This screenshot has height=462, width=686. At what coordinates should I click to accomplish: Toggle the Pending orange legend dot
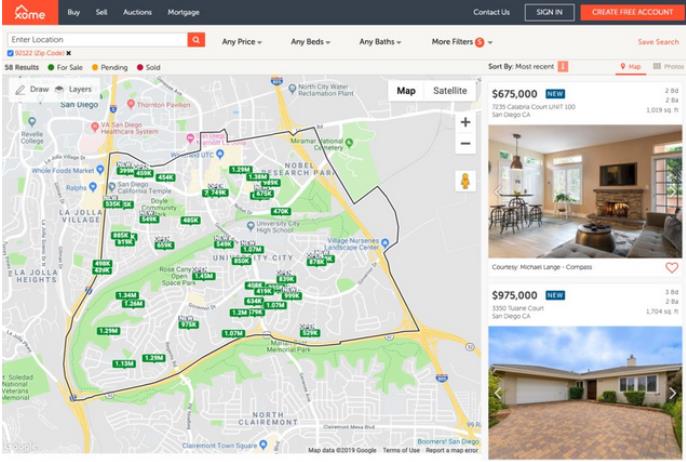coord(95,67)
